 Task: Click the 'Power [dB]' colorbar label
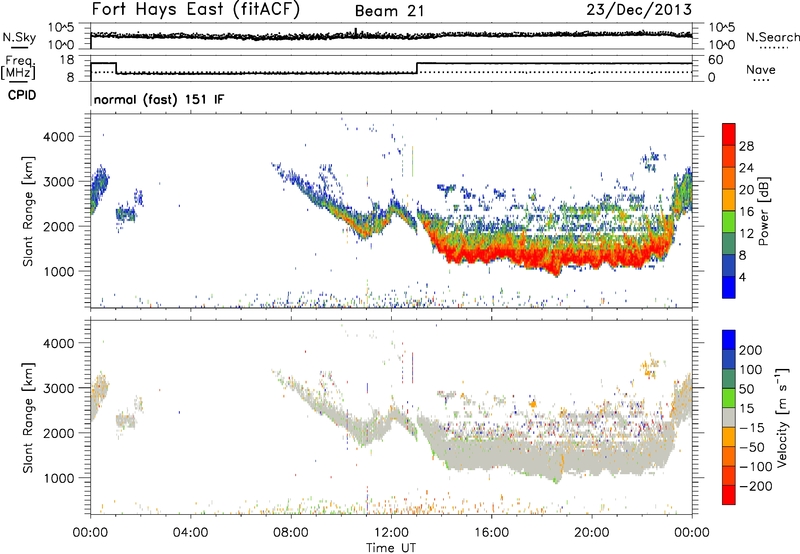coord(763,211)
